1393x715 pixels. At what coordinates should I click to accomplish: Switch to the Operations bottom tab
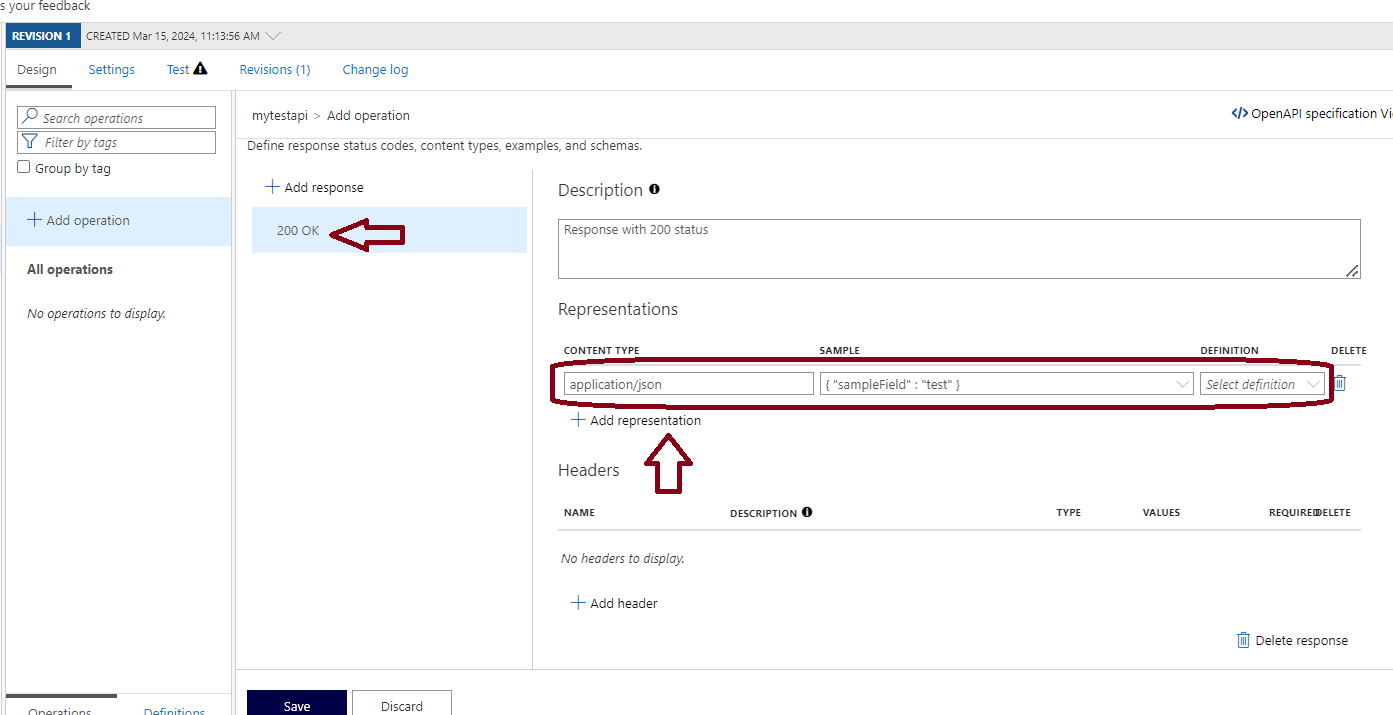click(60, 712)
